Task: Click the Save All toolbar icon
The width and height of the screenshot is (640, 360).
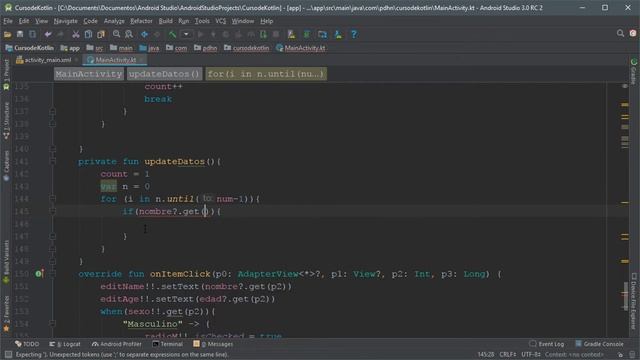Action: tap(20, 34)
